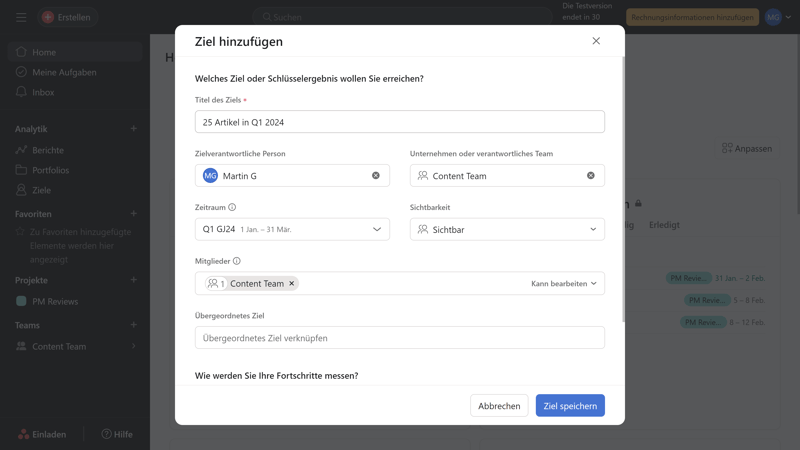The height and width of the screenshot is (450, 800).
Task: Switch to Erledigt tab in background
Action: tap(664, 224)
